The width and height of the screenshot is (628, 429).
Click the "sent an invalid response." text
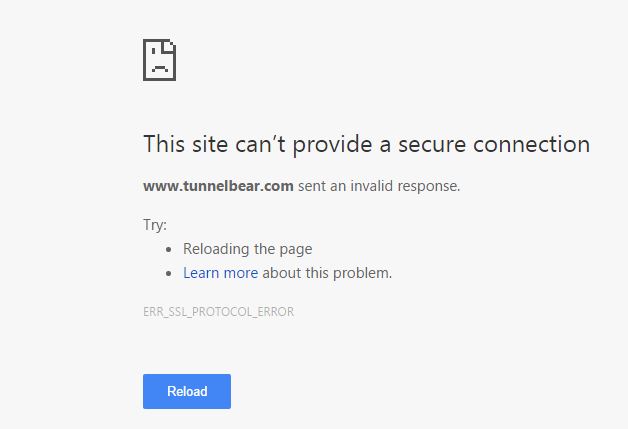click(x=379, y=185)
